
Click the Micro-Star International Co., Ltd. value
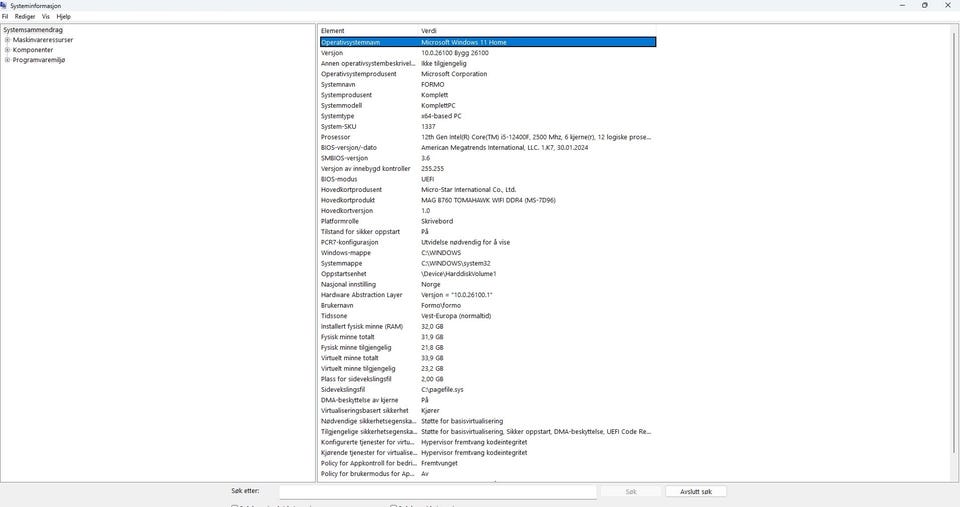click(468, 190)
